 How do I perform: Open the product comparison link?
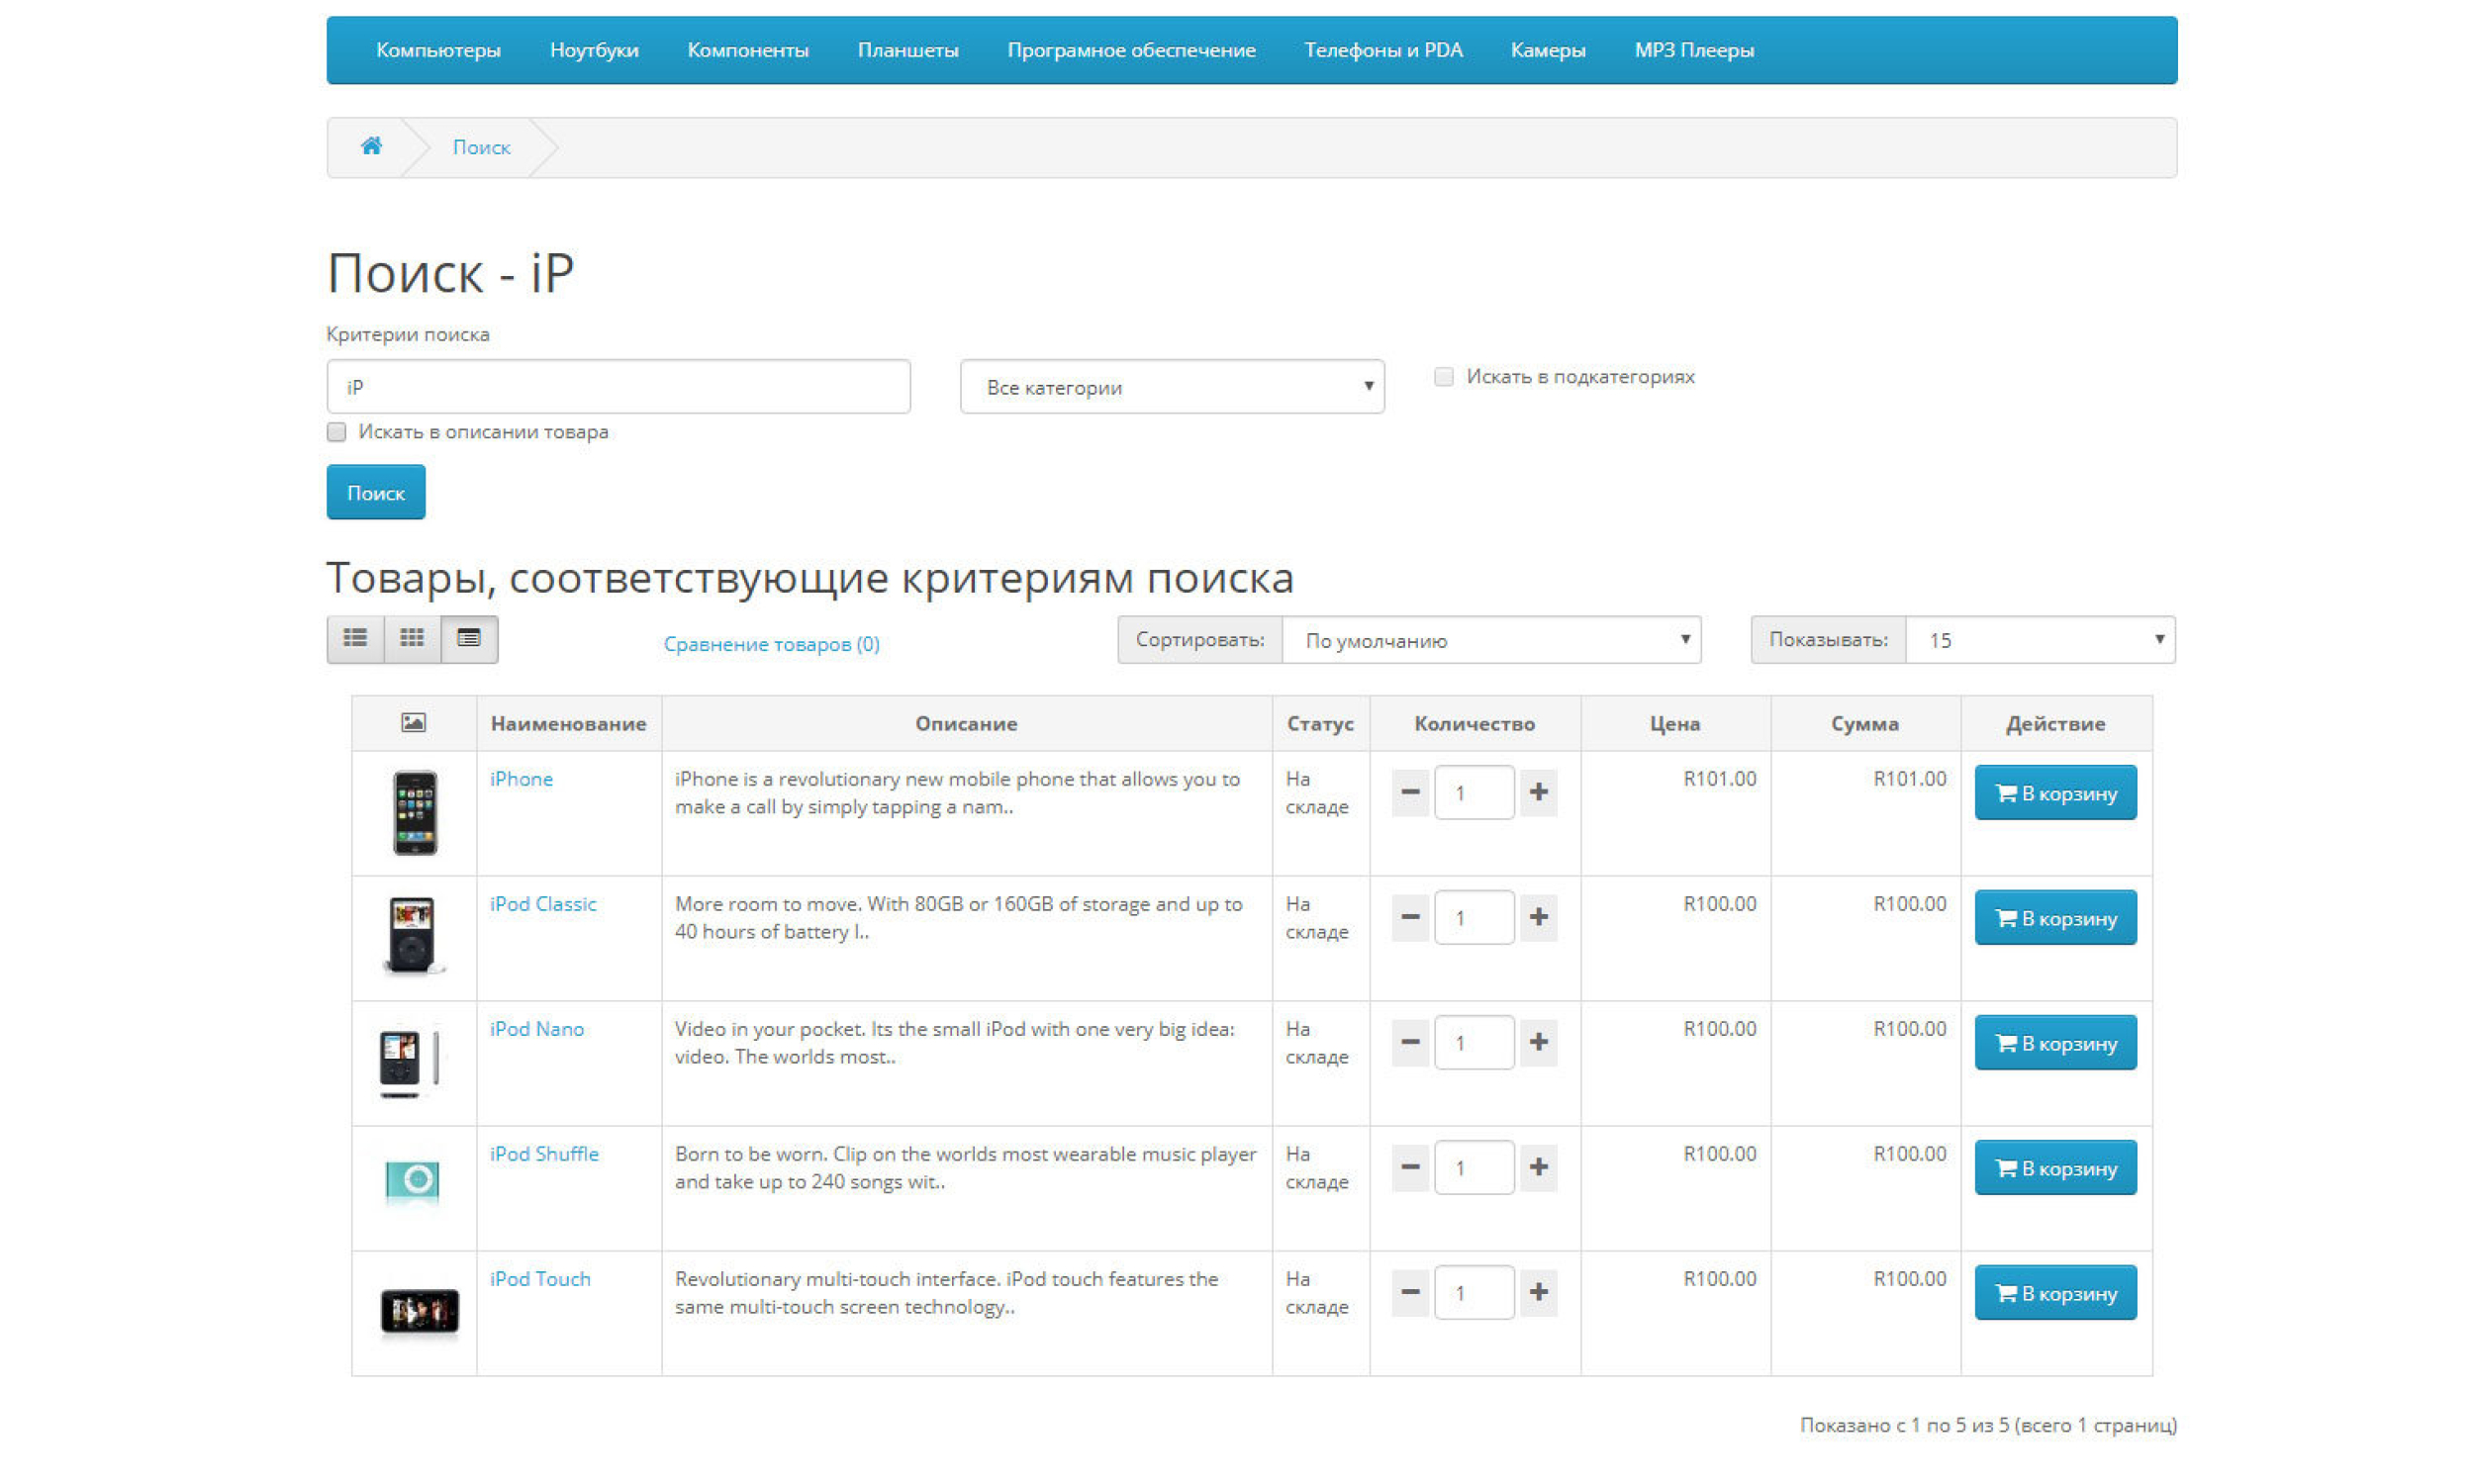(771, 644)
